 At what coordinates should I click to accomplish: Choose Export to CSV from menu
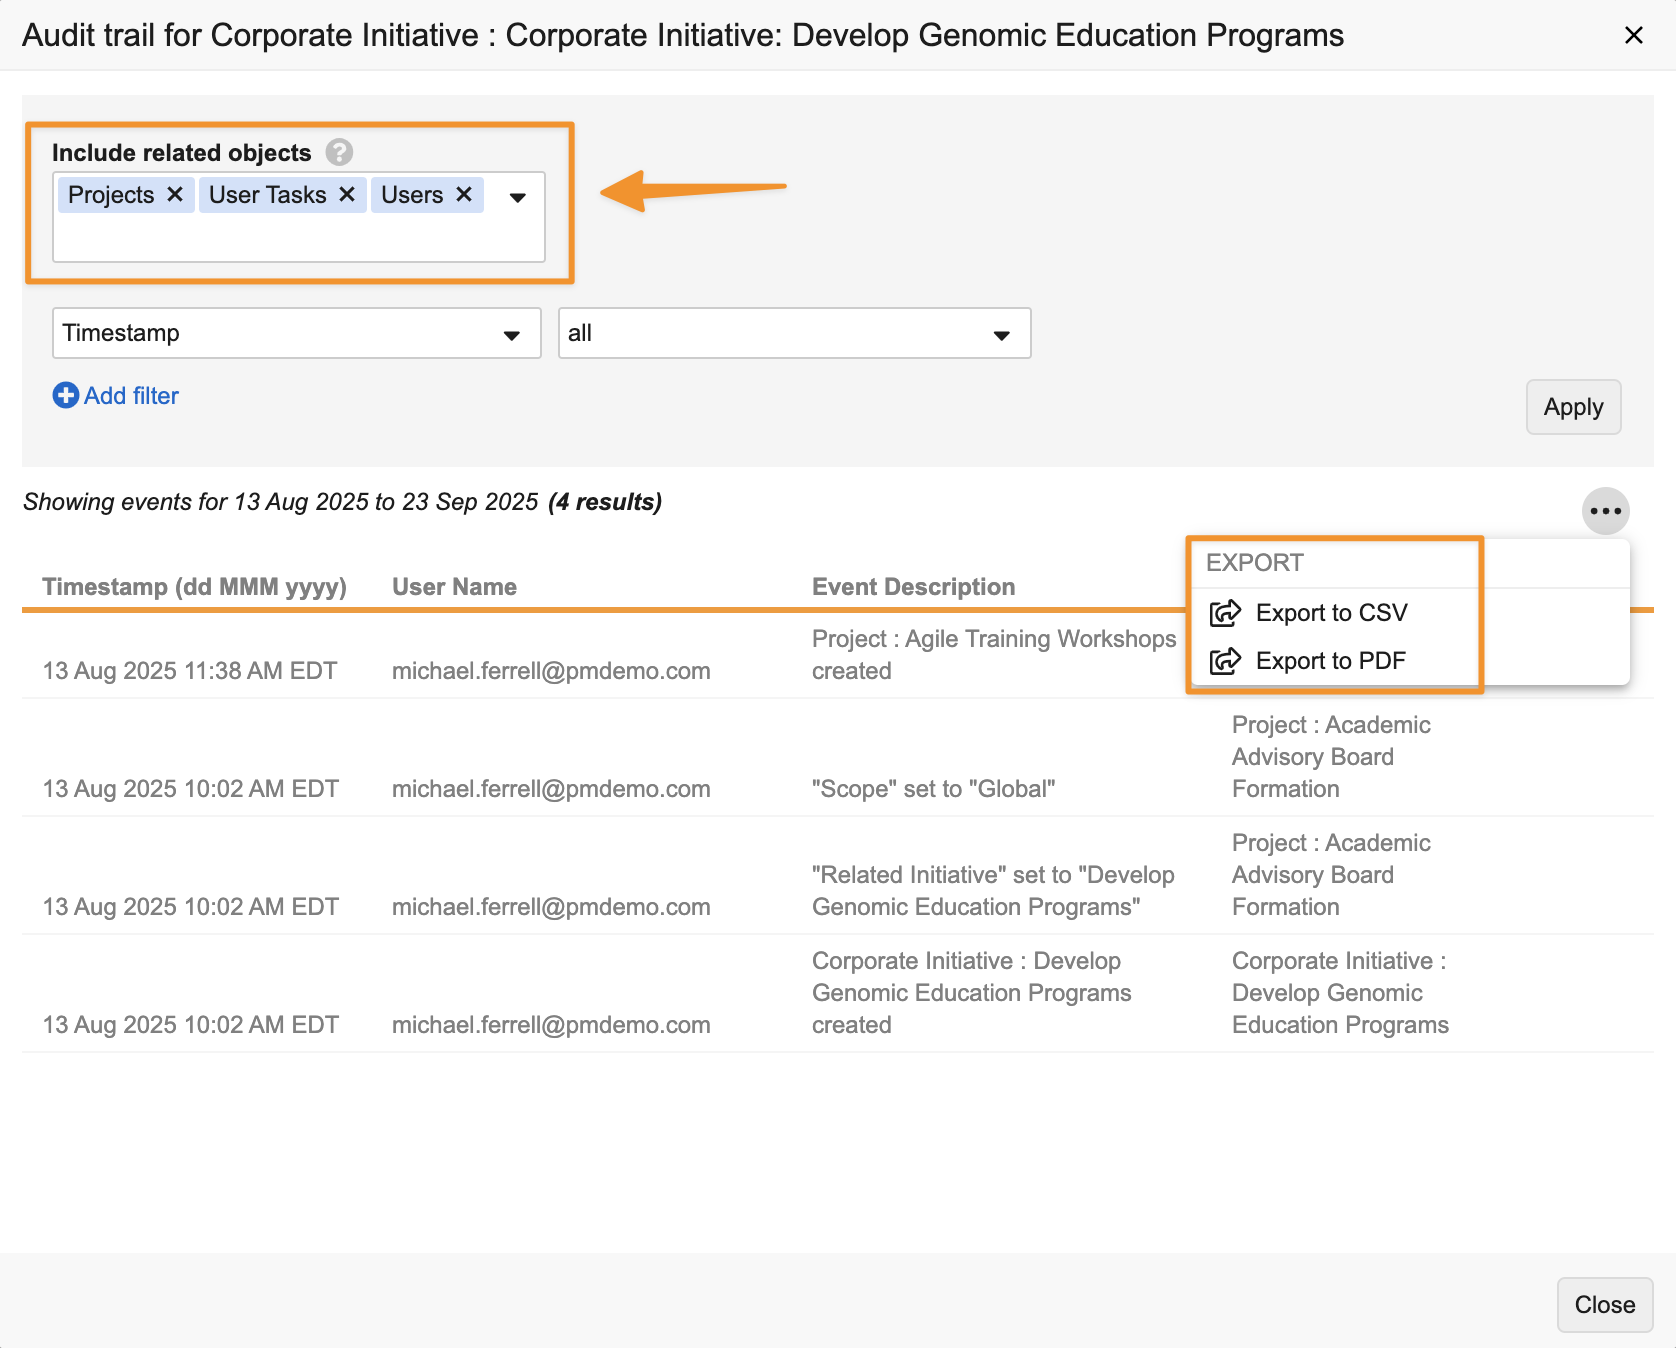1331,613
